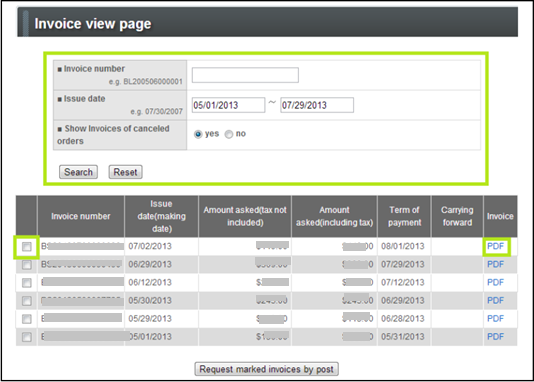Focus the Invoice number input field
The width and height of the screenshot is (534, 382).
tap(245, 75)
